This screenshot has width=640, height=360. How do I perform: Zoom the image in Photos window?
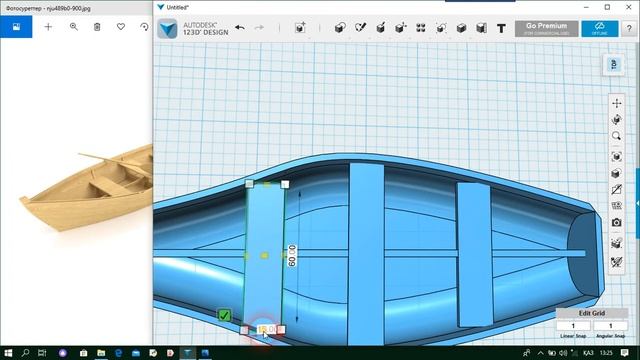tap(73, 27)
